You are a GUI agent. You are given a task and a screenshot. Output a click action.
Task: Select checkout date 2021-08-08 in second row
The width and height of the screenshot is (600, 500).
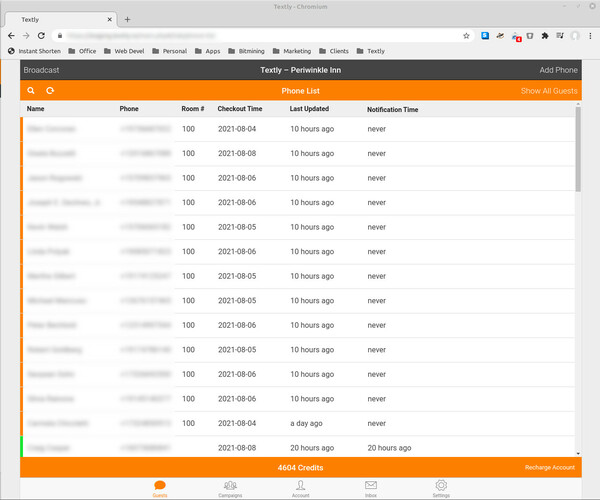237,153
